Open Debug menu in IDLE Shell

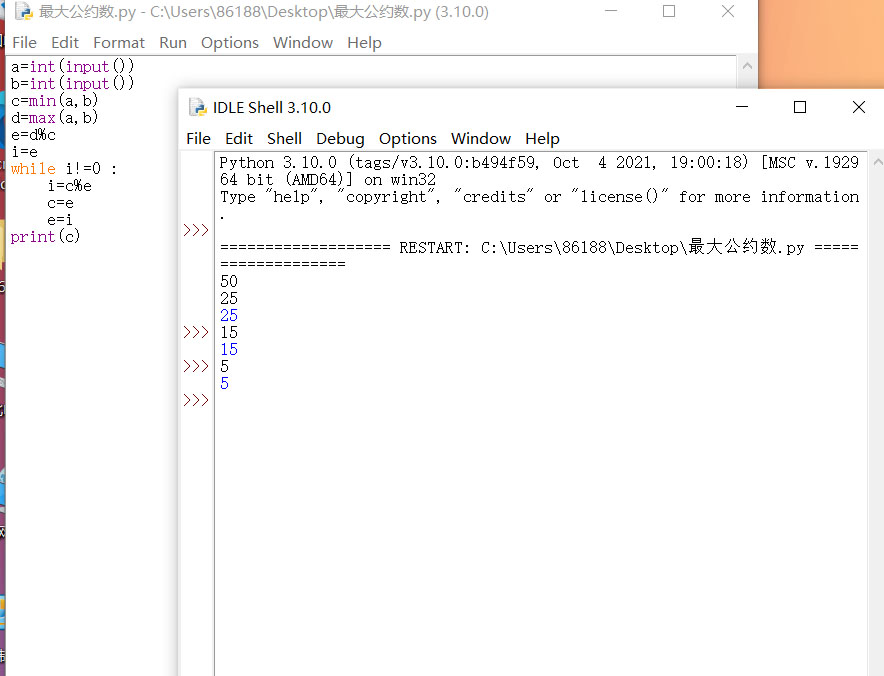tap(340, 139)
